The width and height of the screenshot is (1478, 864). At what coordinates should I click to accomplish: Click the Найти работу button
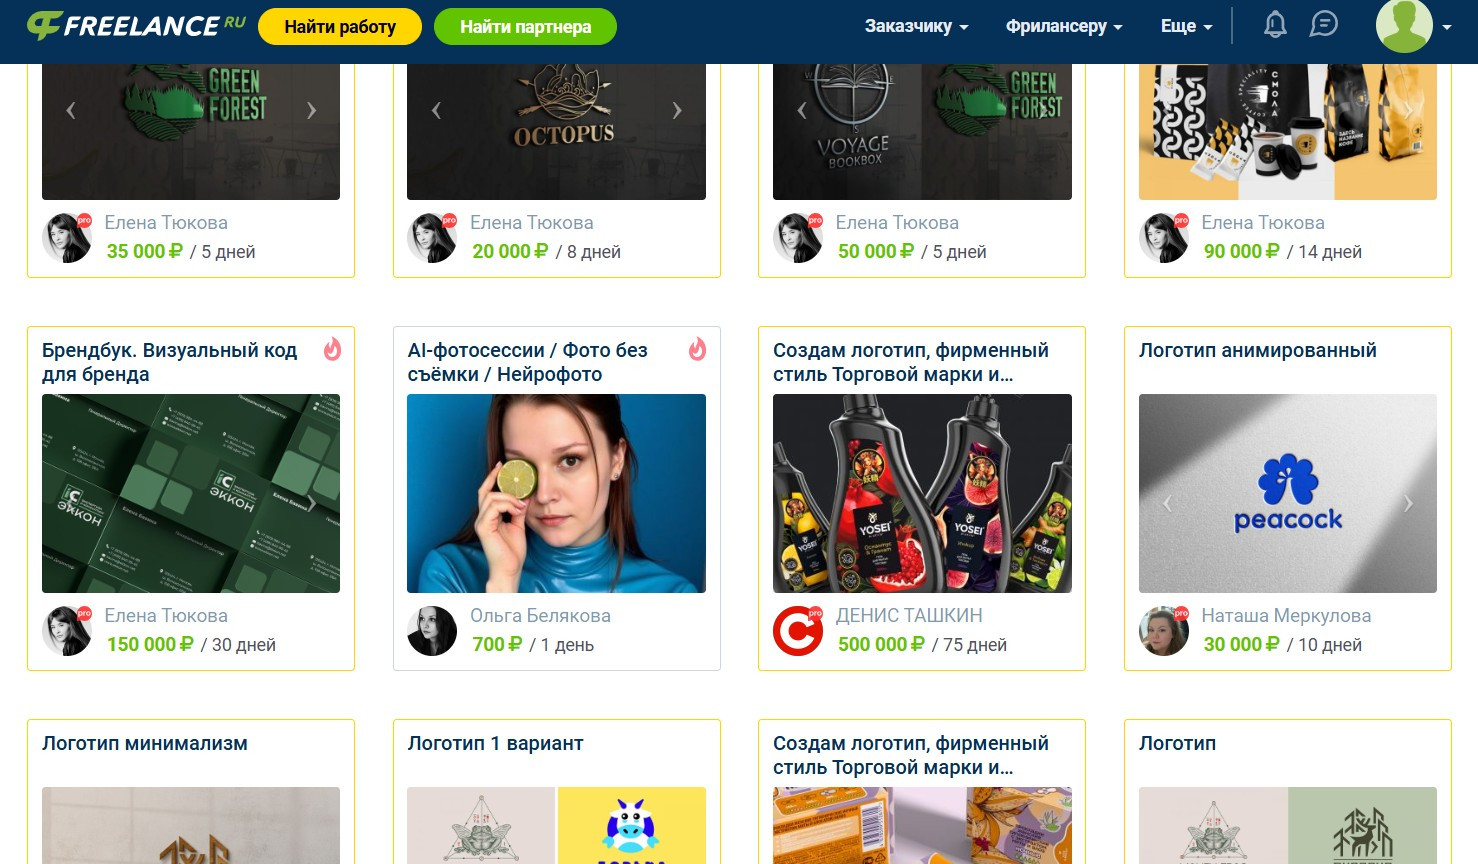(x=340, y=27)
